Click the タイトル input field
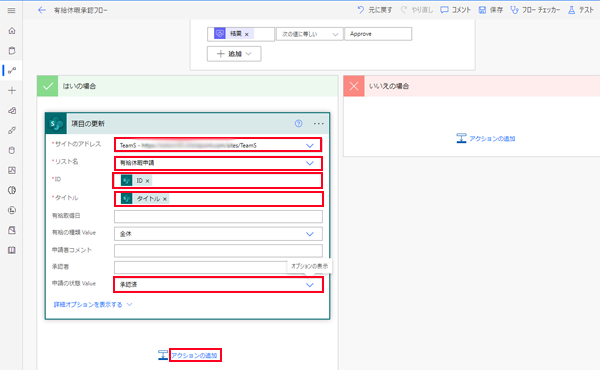This screenshot has height=370, width=600. click(218, 199)
